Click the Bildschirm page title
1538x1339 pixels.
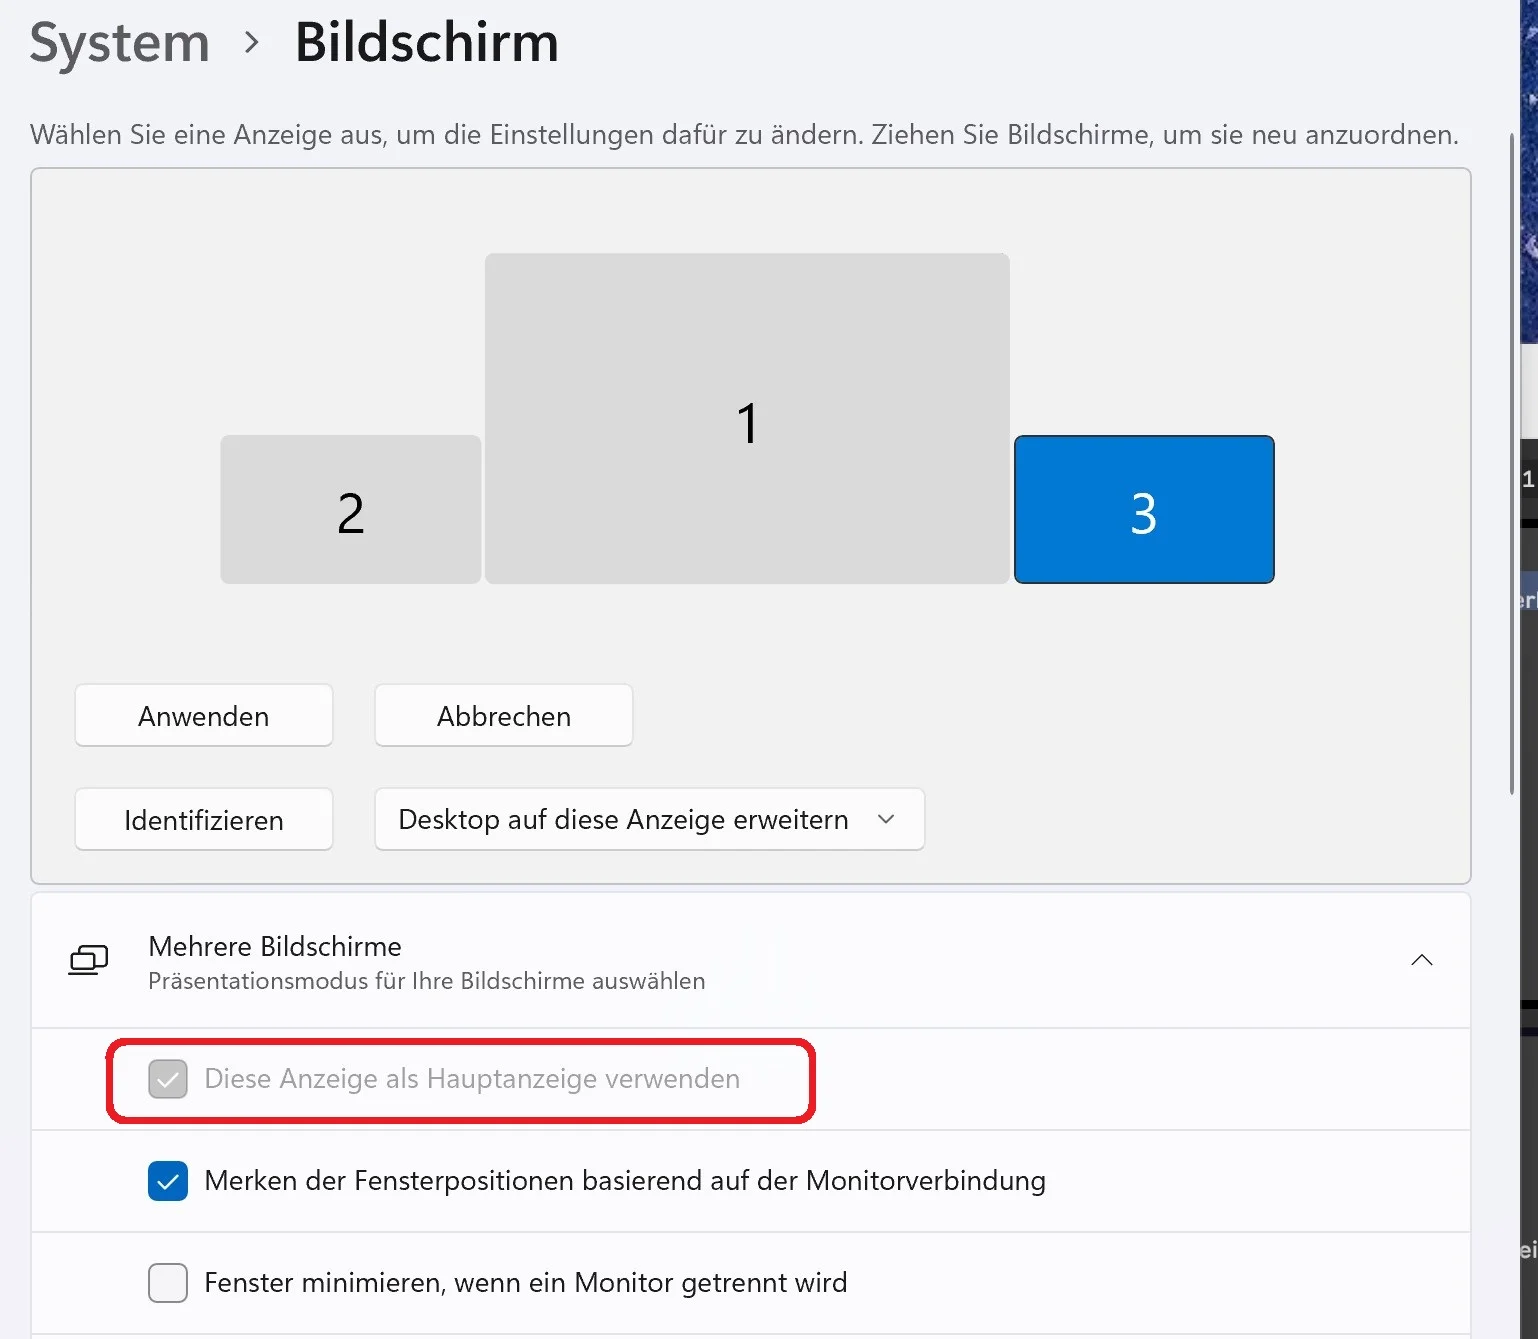pos(427,43)
